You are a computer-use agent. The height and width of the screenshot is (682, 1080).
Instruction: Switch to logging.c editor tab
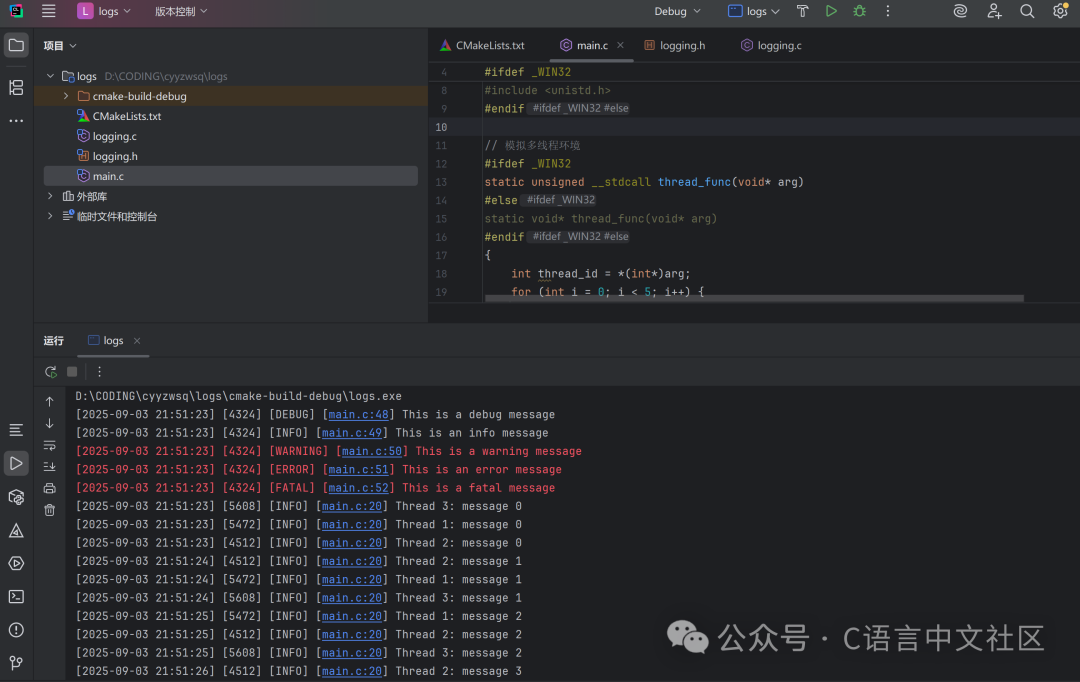[x=771, y=45]
